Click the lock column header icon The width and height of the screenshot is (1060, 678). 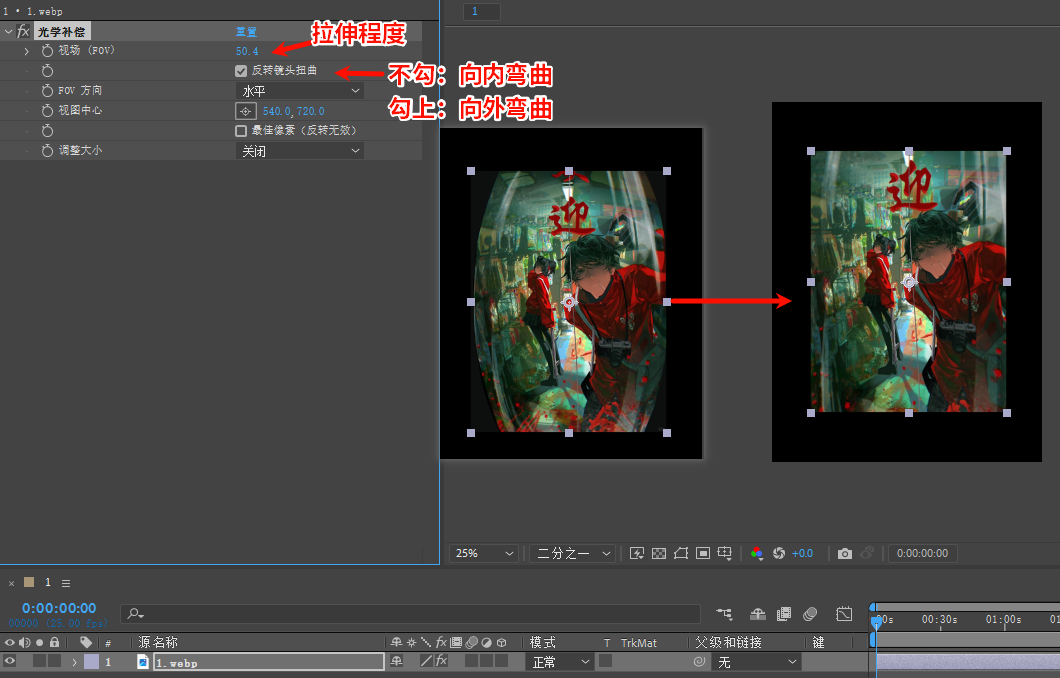click(54, 642)
